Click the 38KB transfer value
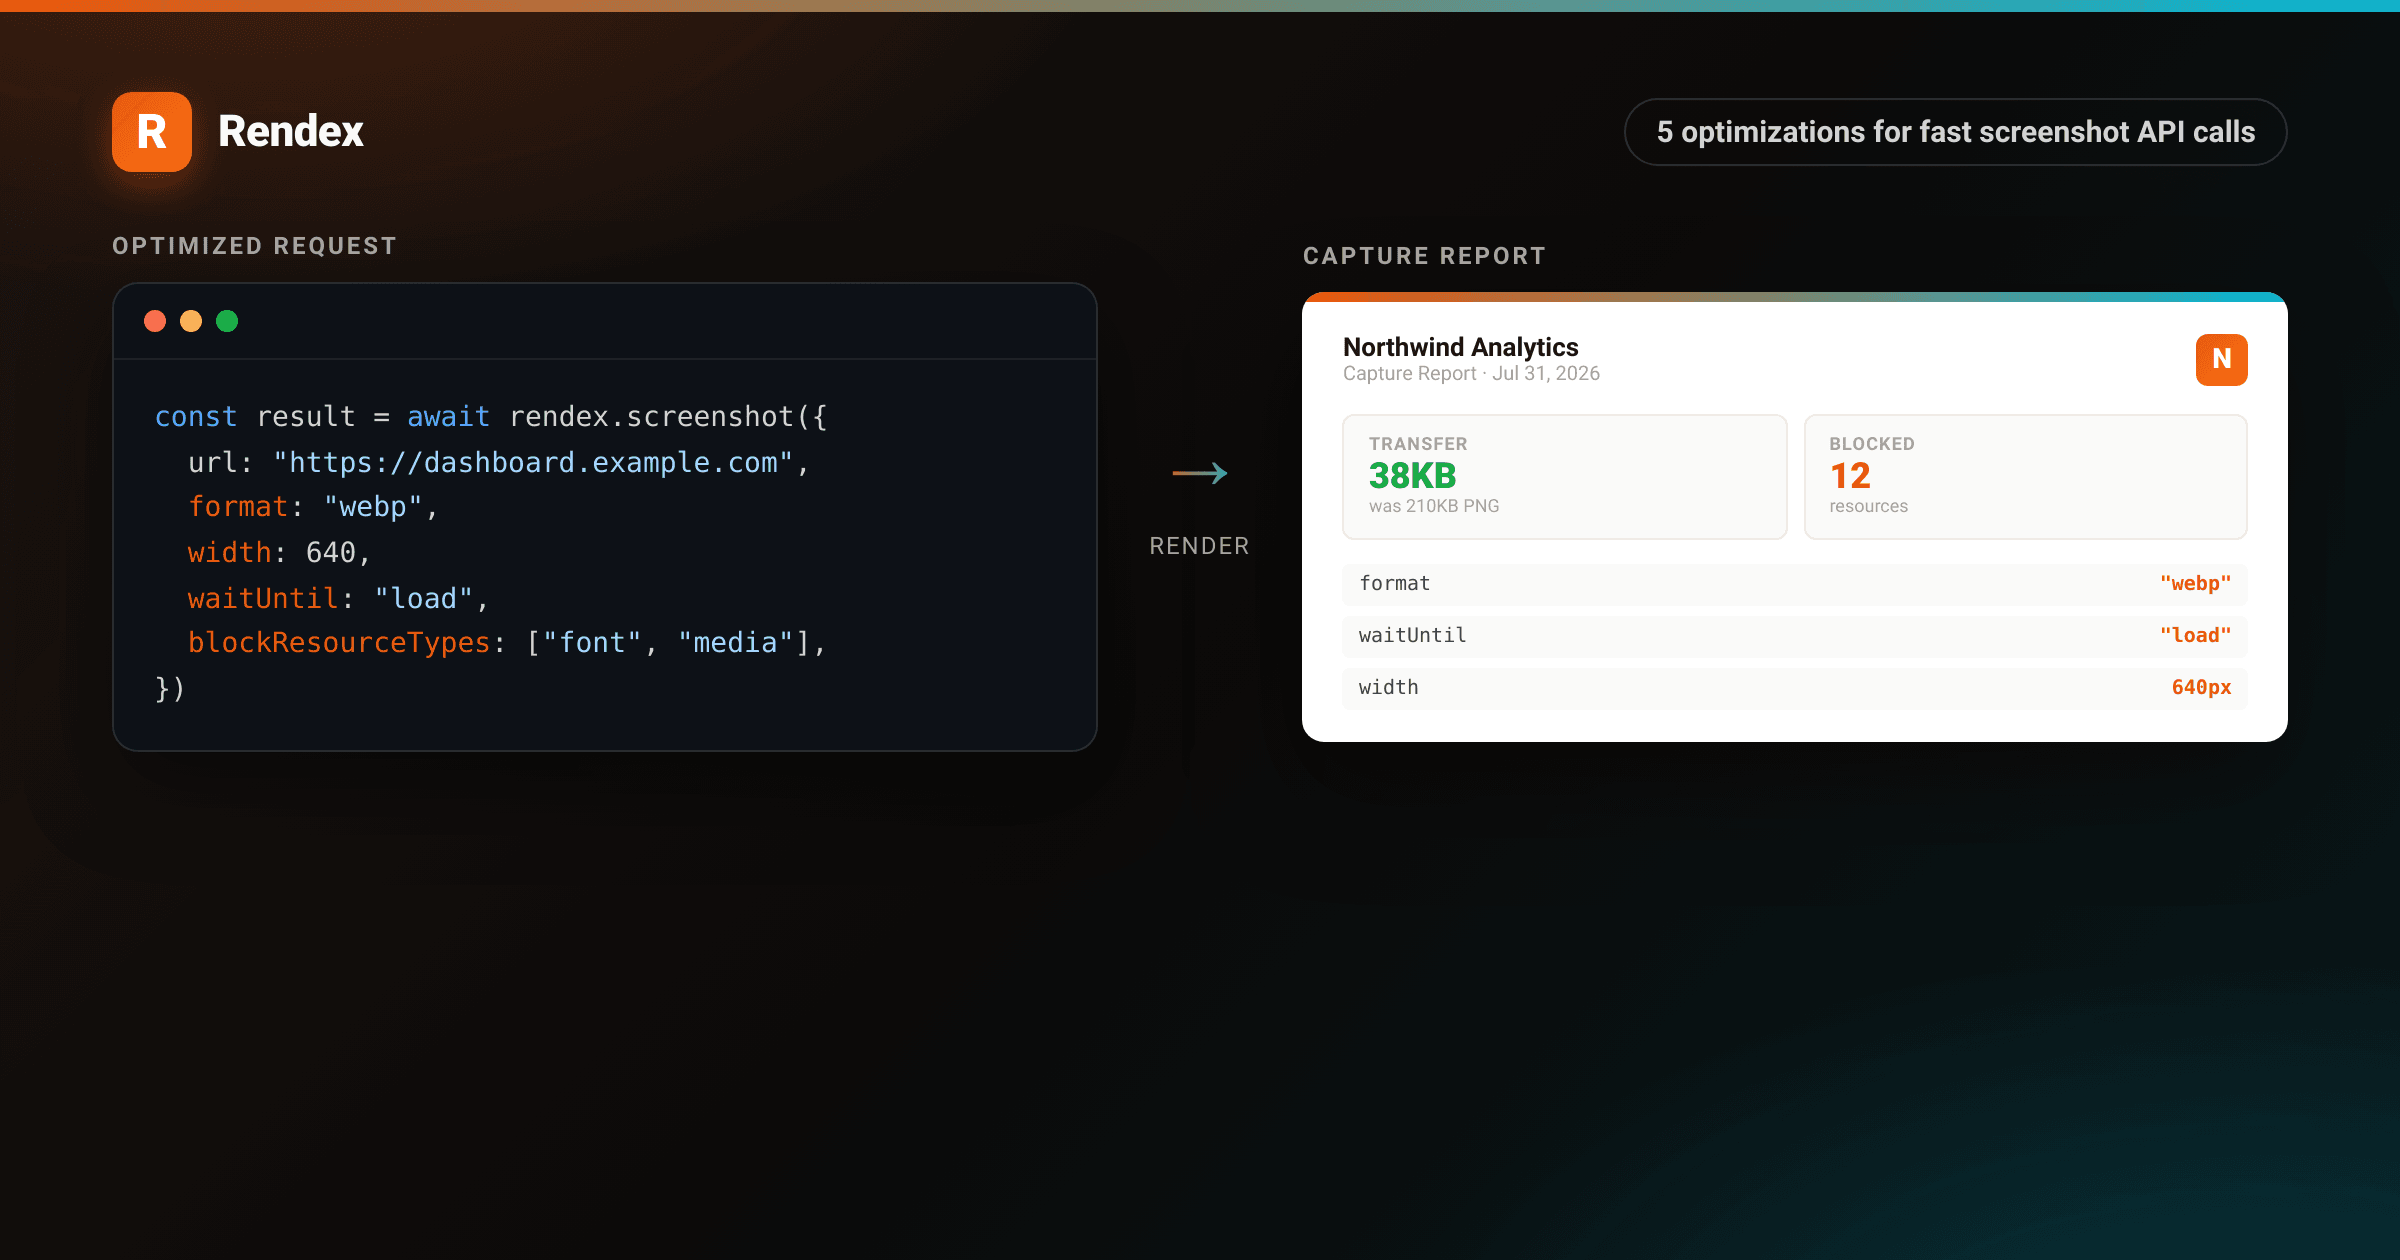The image size is (2400, 1260). coord(1412,476)
